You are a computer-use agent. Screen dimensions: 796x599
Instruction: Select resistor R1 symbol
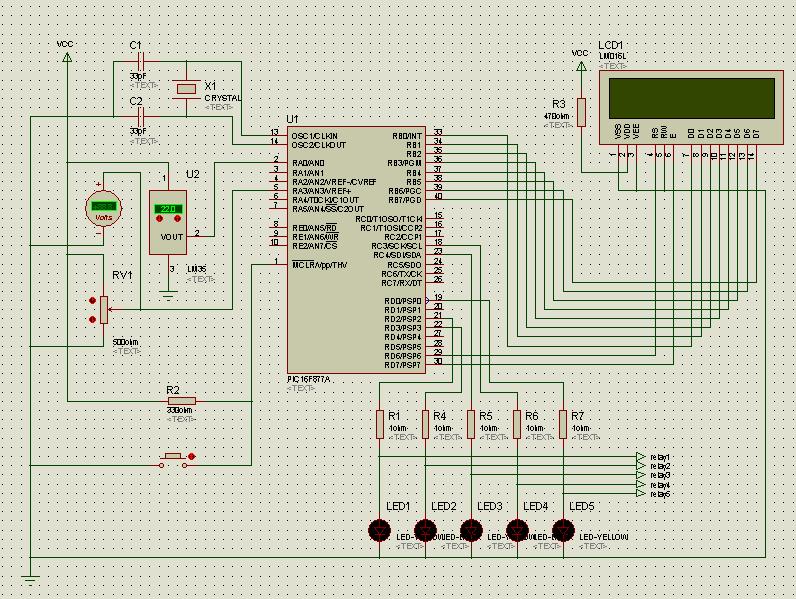(380, 424)
